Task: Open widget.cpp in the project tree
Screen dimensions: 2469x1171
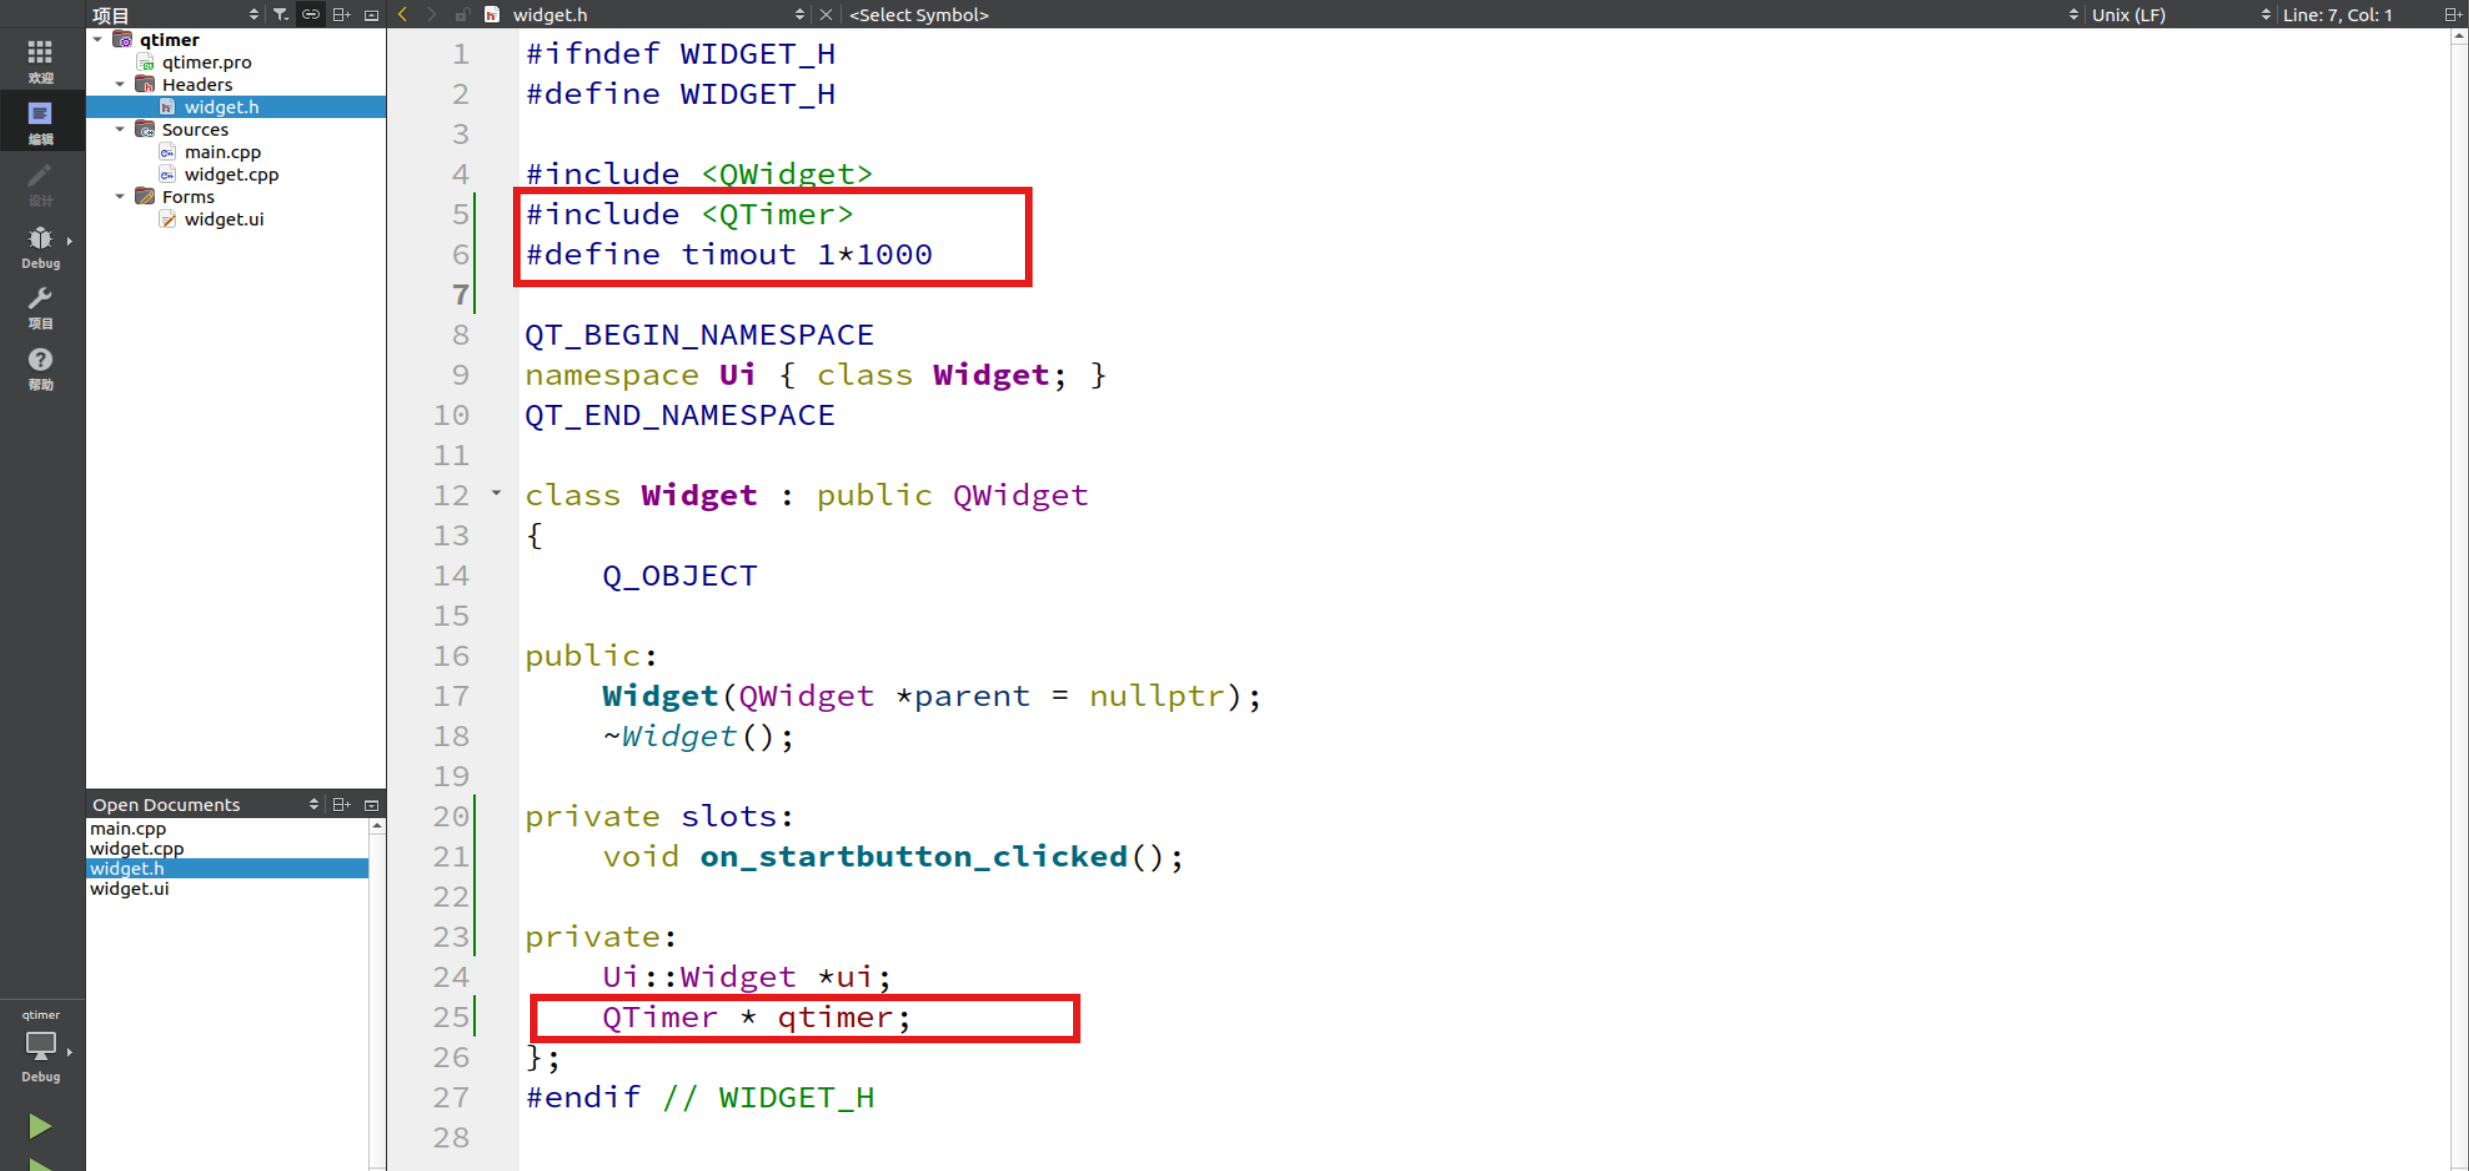Action: (231, 174)
